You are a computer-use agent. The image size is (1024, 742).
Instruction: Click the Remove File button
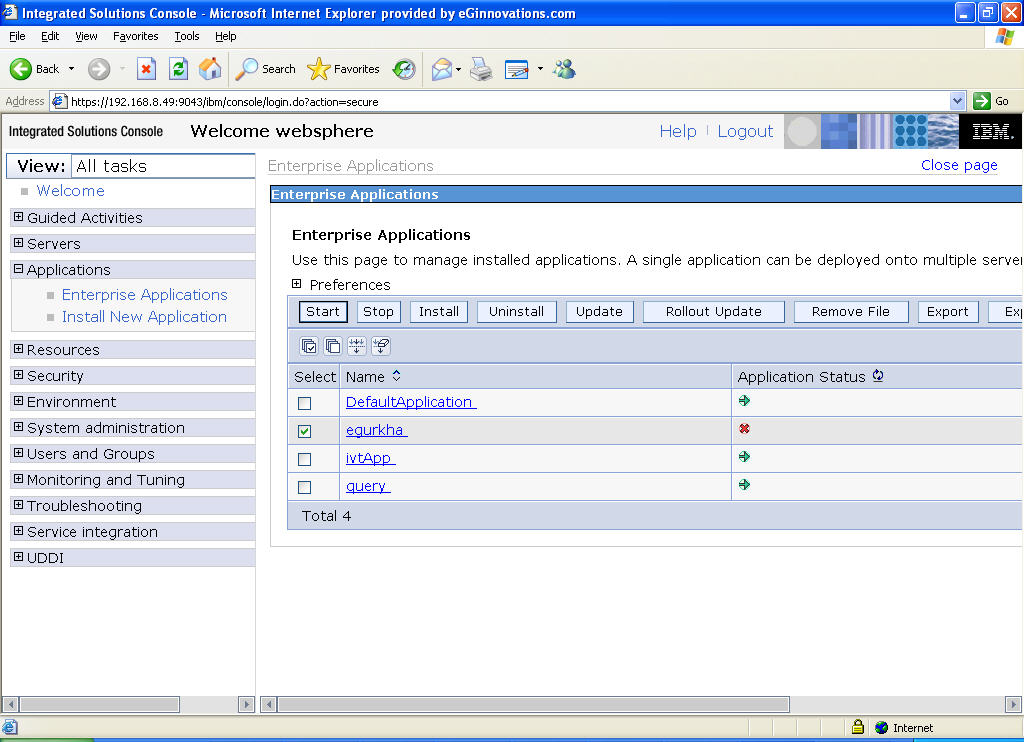[851, 312]
